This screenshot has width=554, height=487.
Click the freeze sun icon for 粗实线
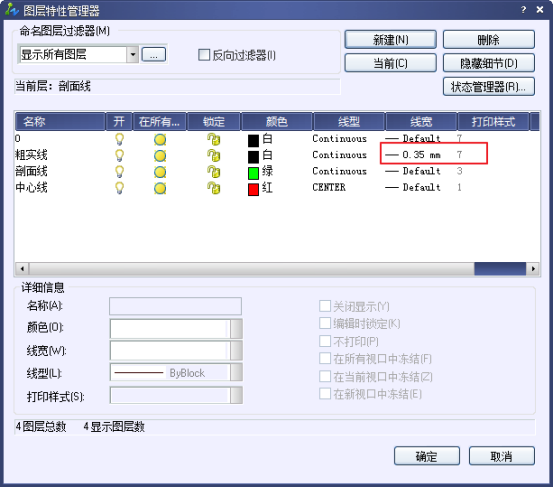[x=160, y=156]
